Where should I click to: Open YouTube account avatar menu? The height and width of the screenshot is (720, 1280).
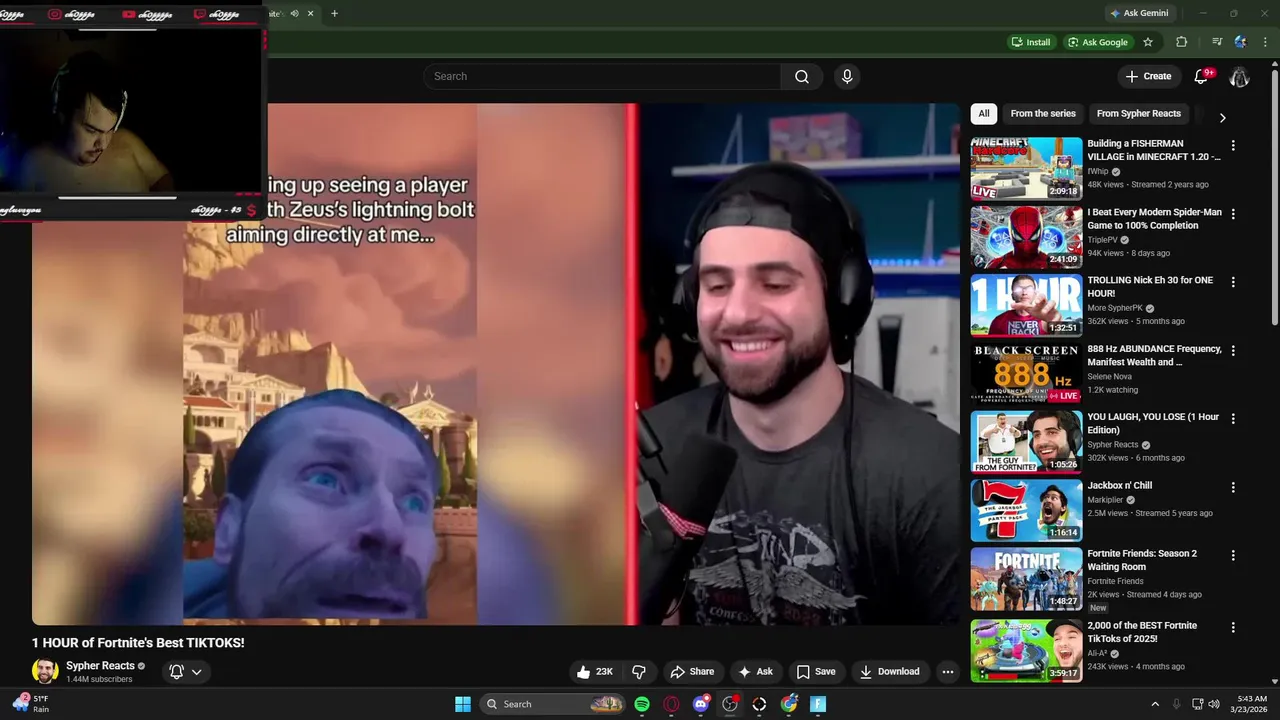(x=1239, y=76)
